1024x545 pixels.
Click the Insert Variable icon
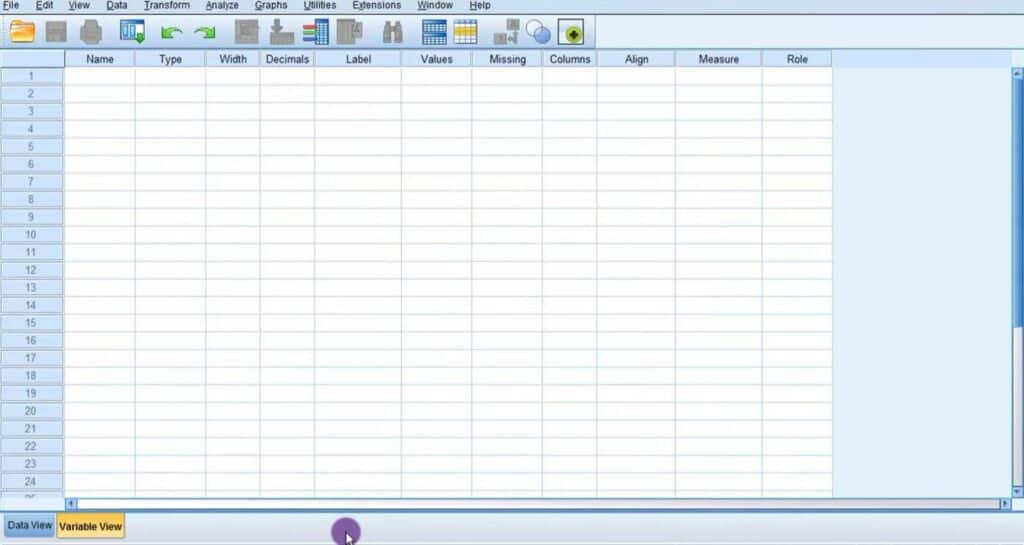tap(466, 32)
